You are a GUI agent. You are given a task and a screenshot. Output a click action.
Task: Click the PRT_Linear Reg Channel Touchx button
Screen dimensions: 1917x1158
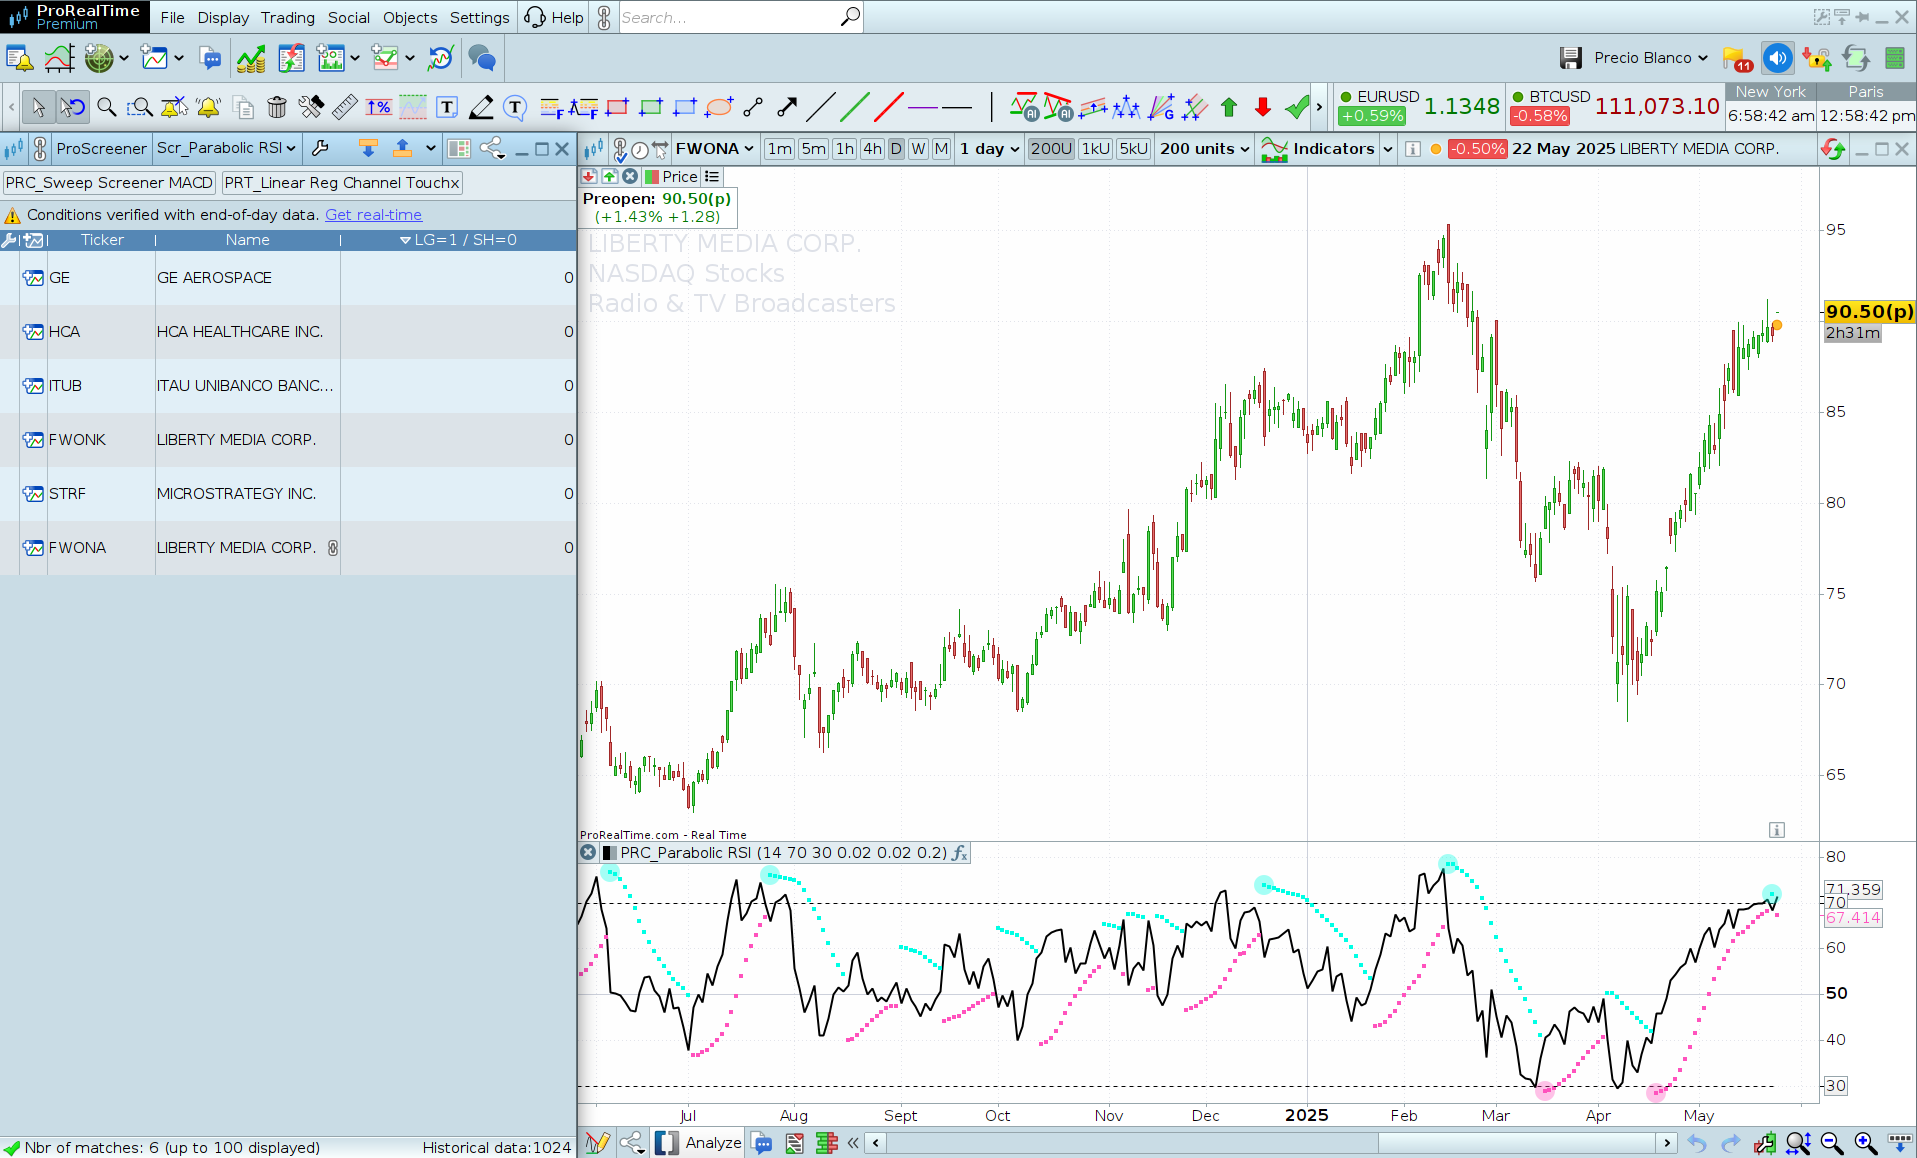coord(342,182)
